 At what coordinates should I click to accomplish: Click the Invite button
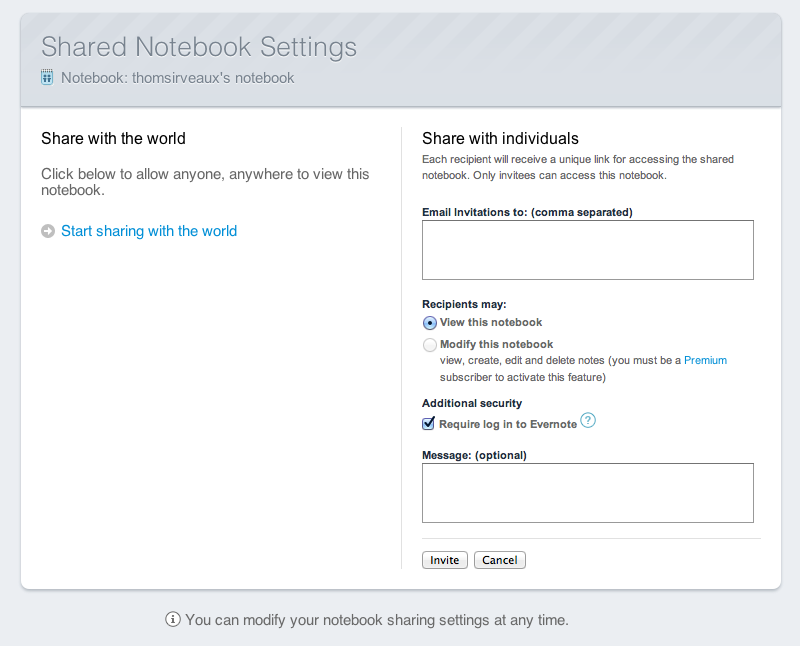click(445, 560)
